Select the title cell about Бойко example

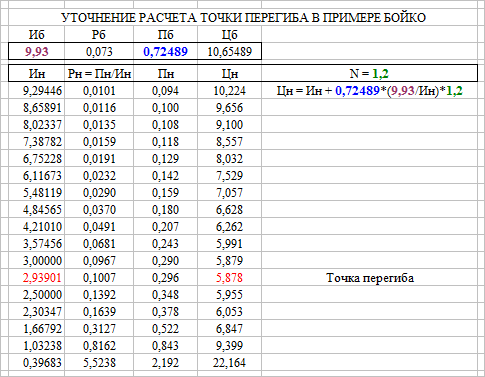pyautogui.click(x=243, y=17)
